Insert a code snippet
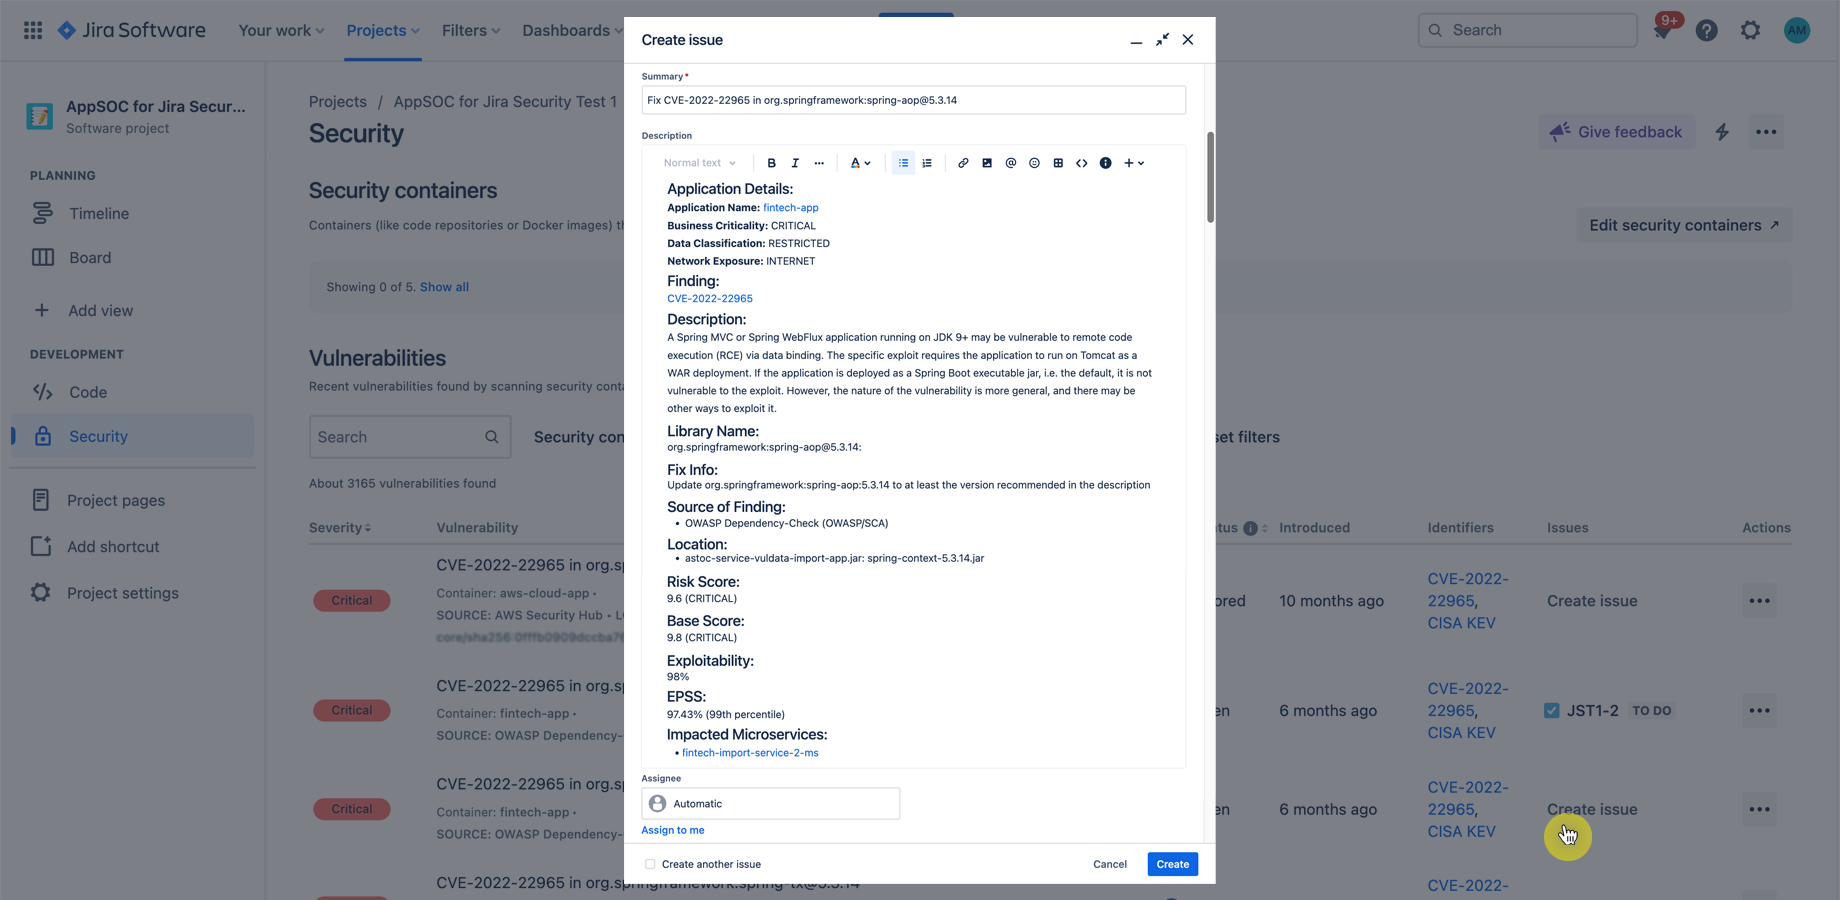 point(1082,163)
